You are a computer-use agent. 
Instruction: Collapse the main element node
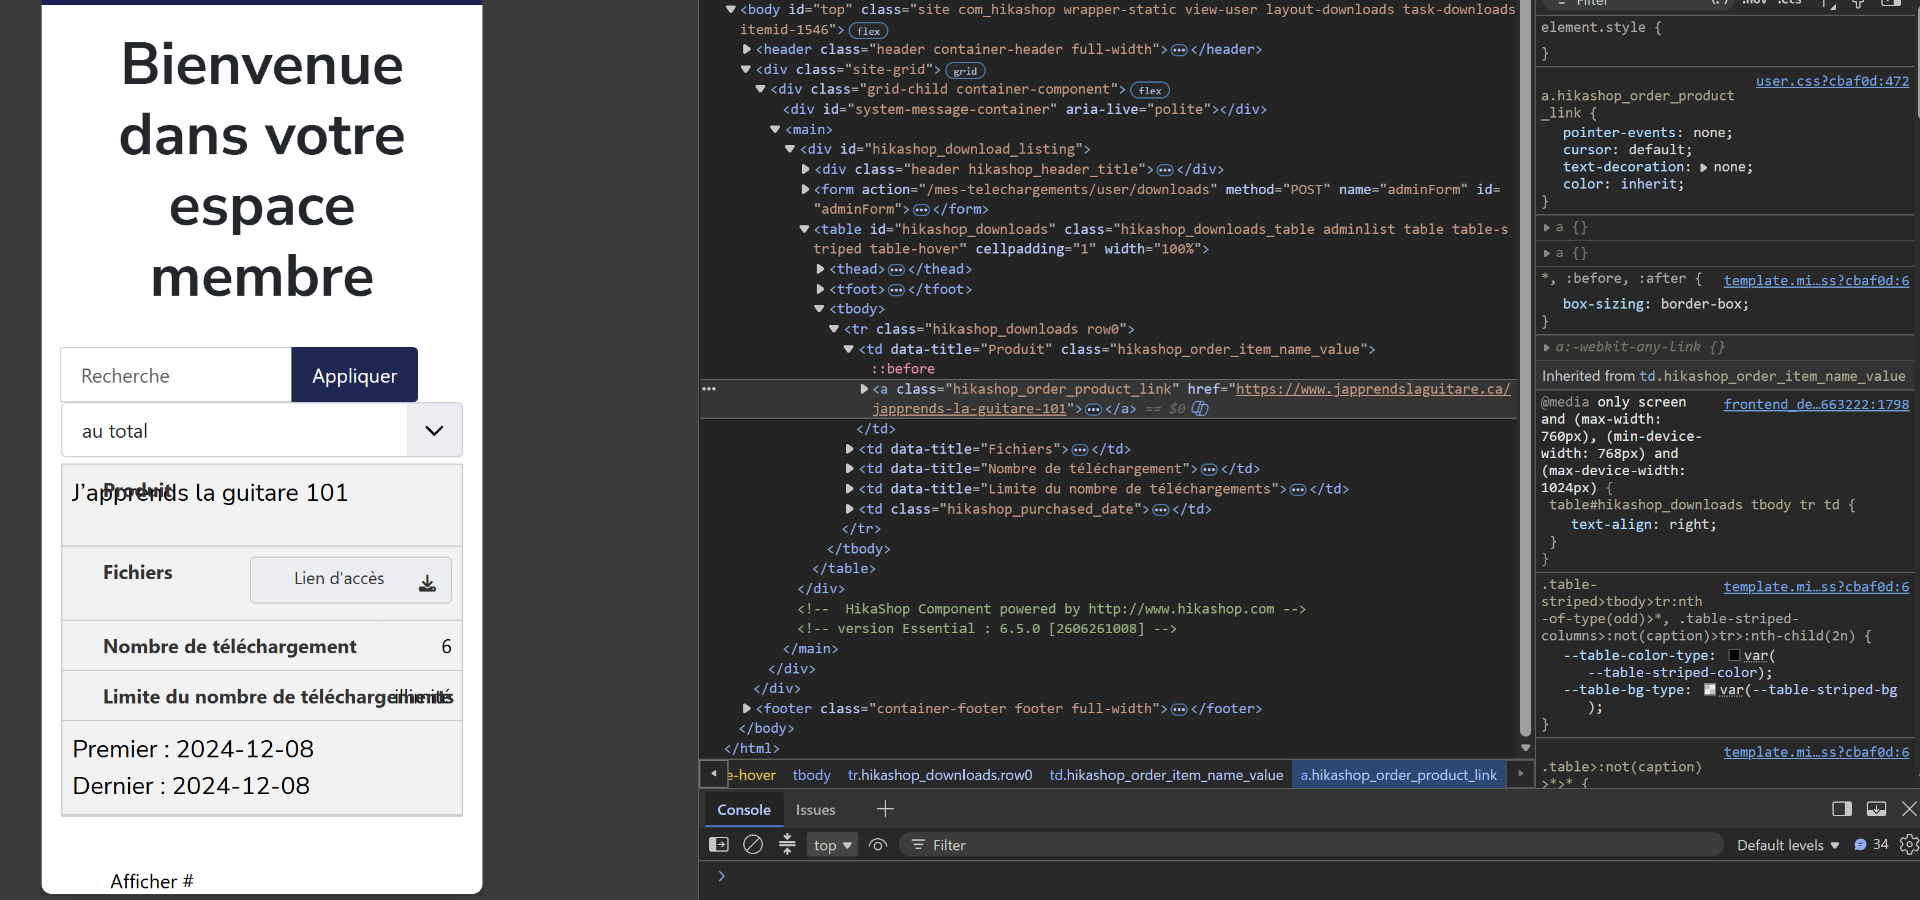click(x=775, y=129)
